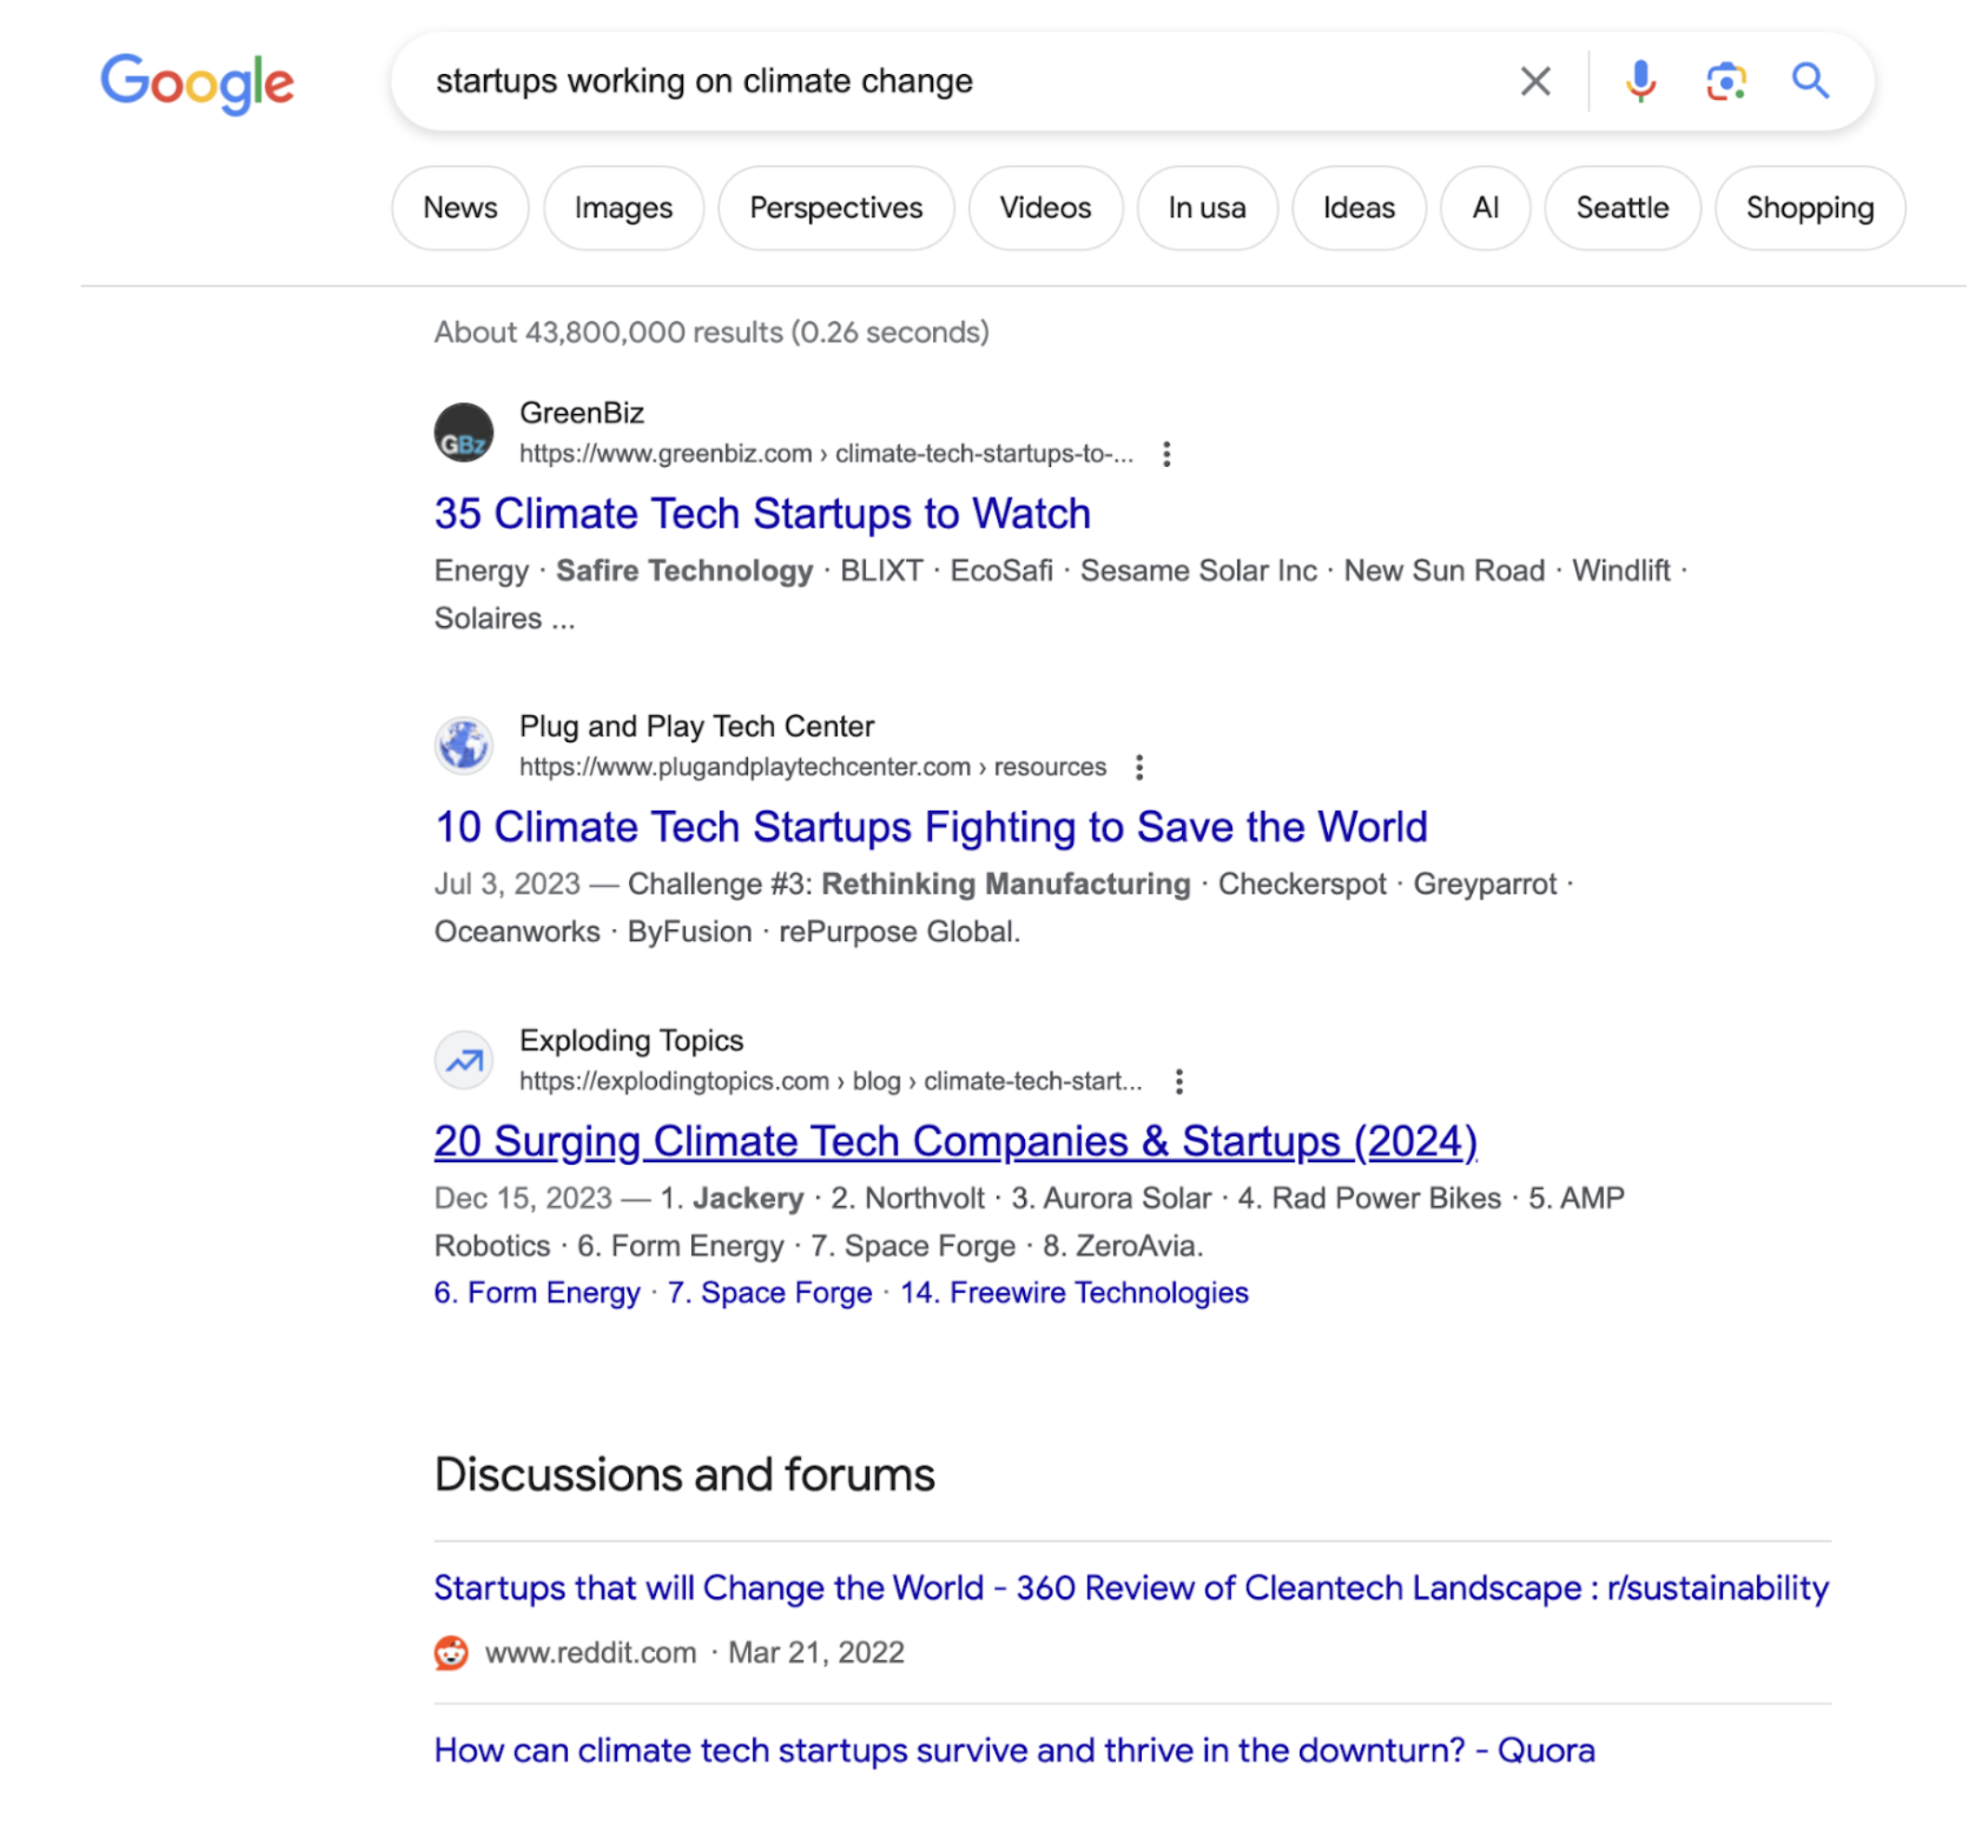Open more options for Exploding Topics result
The height and width of the screenshot is (1824, 1968).
tap(1179, 1081)
